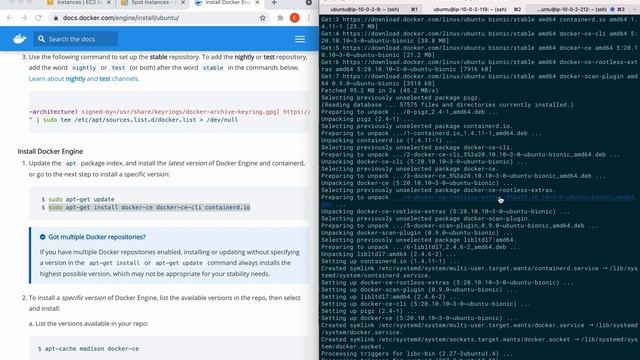Close the Install Docker Engine tab
The width and height of the screenshot is (640, 360).
pyautogui.click(x=257, y=3)
